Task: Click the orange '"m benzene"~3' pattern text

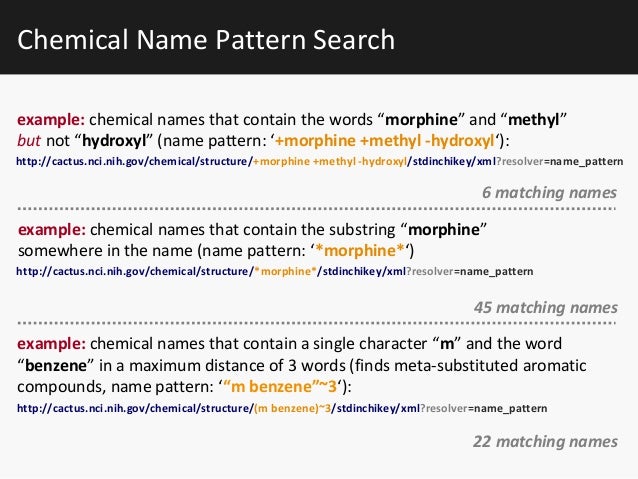Action: (280, 386)
